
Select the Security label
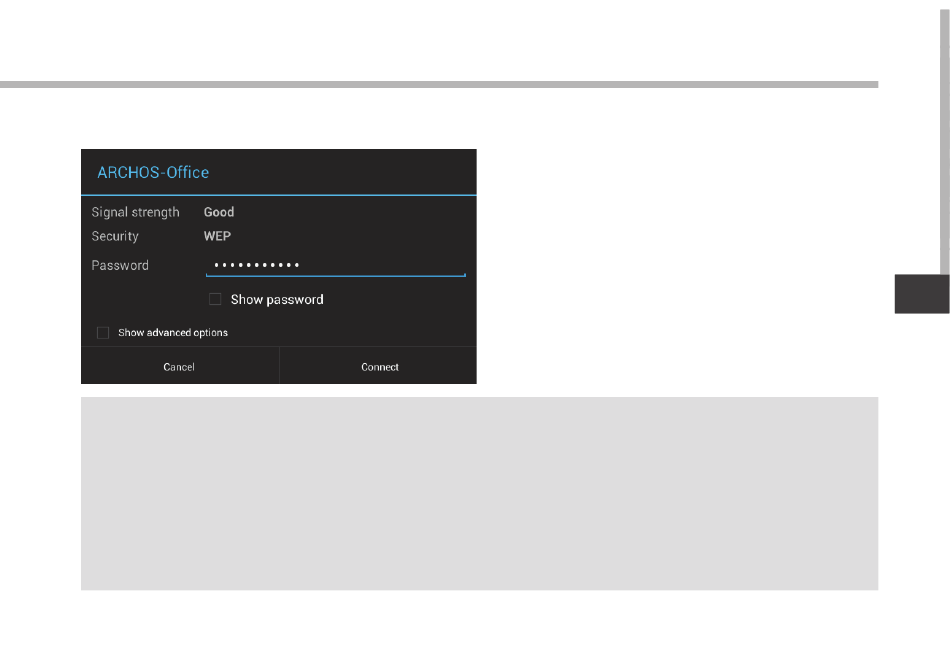[115, 236]
